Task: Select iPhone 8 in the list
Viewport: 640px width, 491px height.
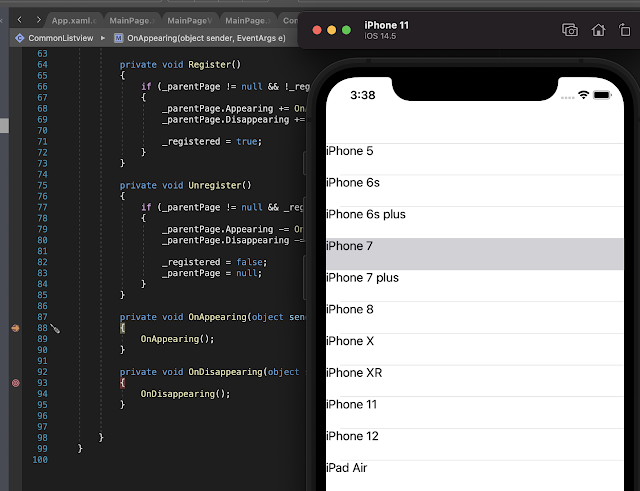Action: [x=475, y=317]
